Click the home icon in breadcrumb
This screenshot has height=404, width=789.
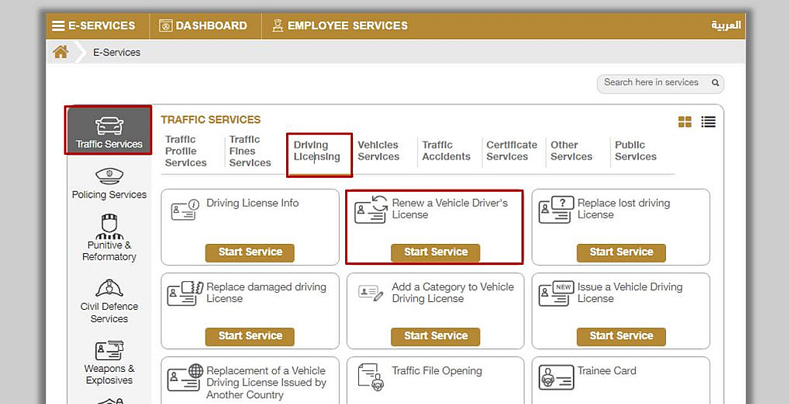coord(61,52)
